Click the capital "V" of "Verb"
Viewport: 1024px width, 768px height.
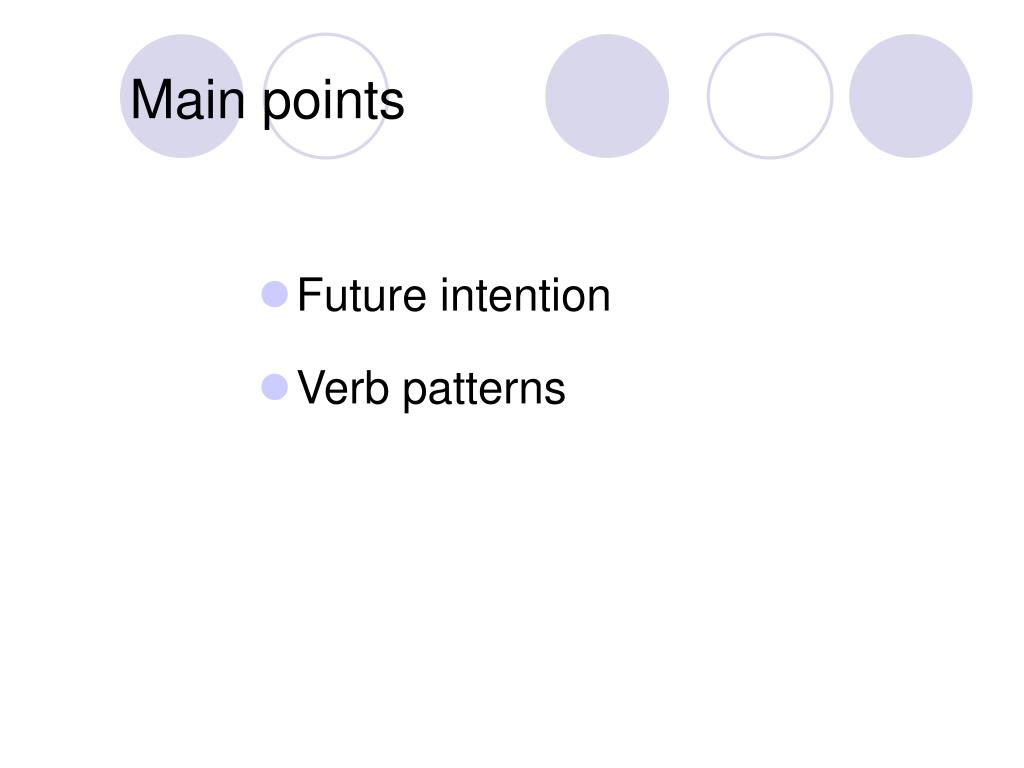(x=313, y=387)
